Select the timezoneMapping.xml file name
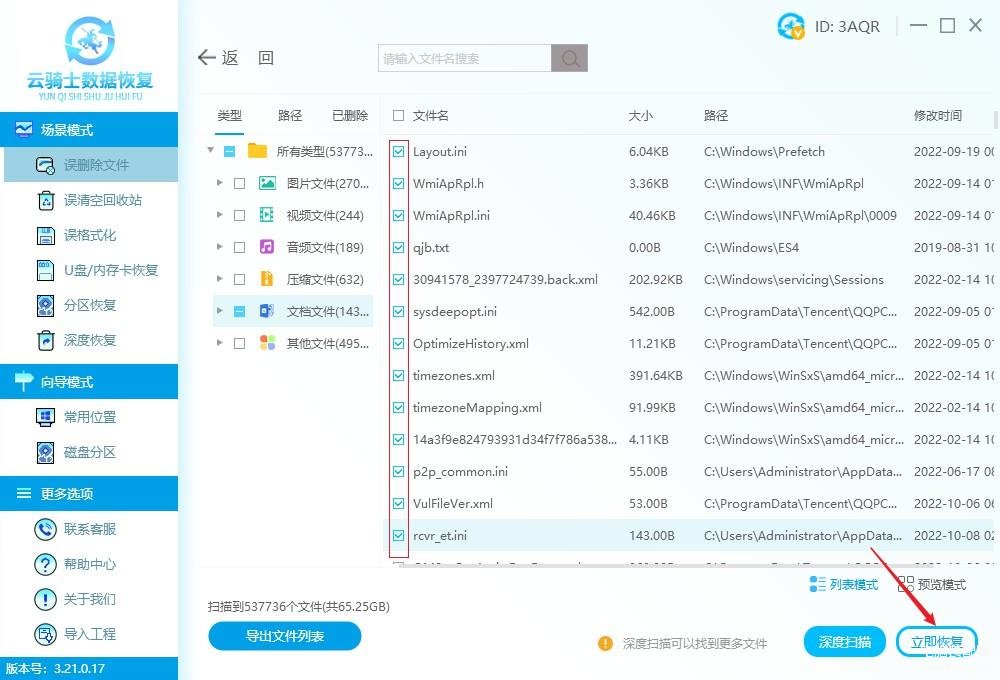 [477, 407]
